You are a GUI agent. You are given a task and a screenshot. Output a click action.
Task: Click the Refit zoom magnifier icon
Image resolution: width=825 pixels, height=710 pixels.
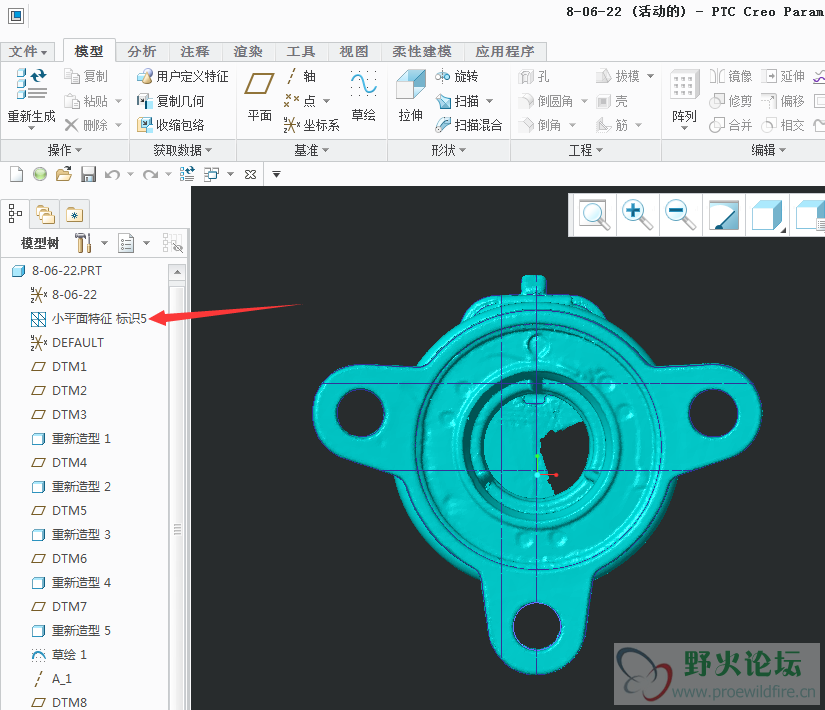594,215
